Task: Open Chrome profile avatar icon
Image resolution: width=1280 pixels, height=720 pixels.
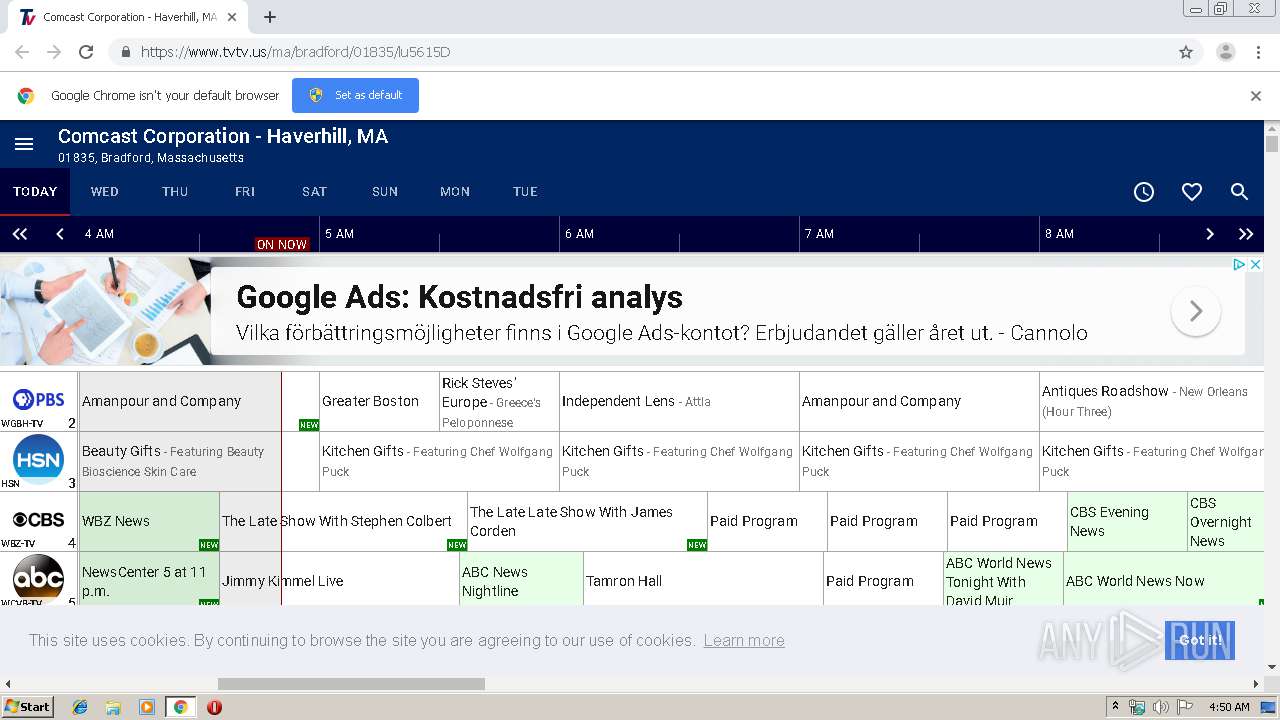Action: [1225, 52]
